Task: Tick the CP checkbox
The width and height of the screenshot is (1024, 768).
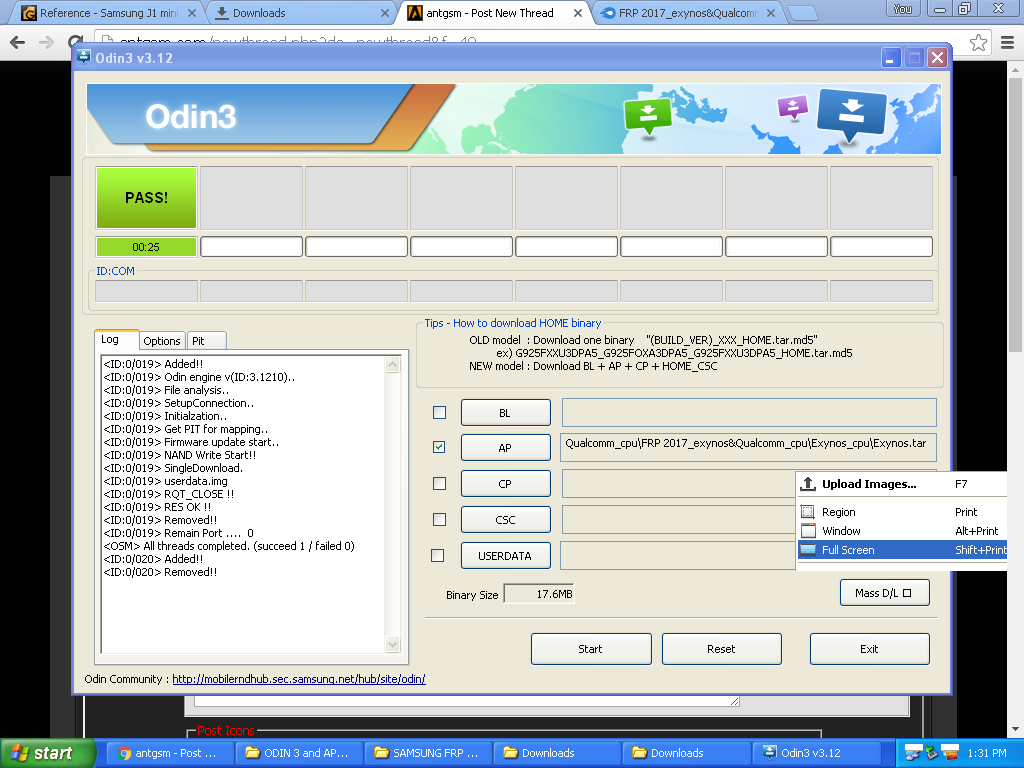Action: (x=440, y=483)
